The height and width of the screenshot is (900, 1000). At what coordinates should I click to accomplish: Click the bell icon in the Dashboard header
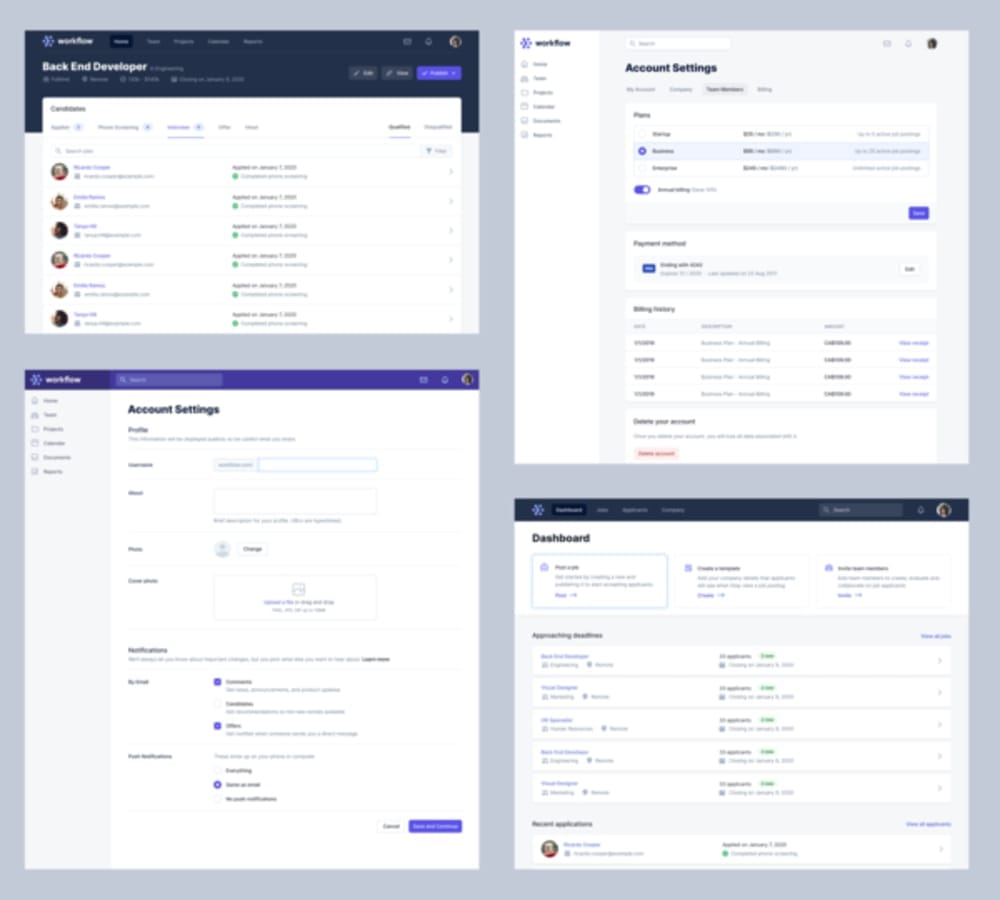[920, 510]
